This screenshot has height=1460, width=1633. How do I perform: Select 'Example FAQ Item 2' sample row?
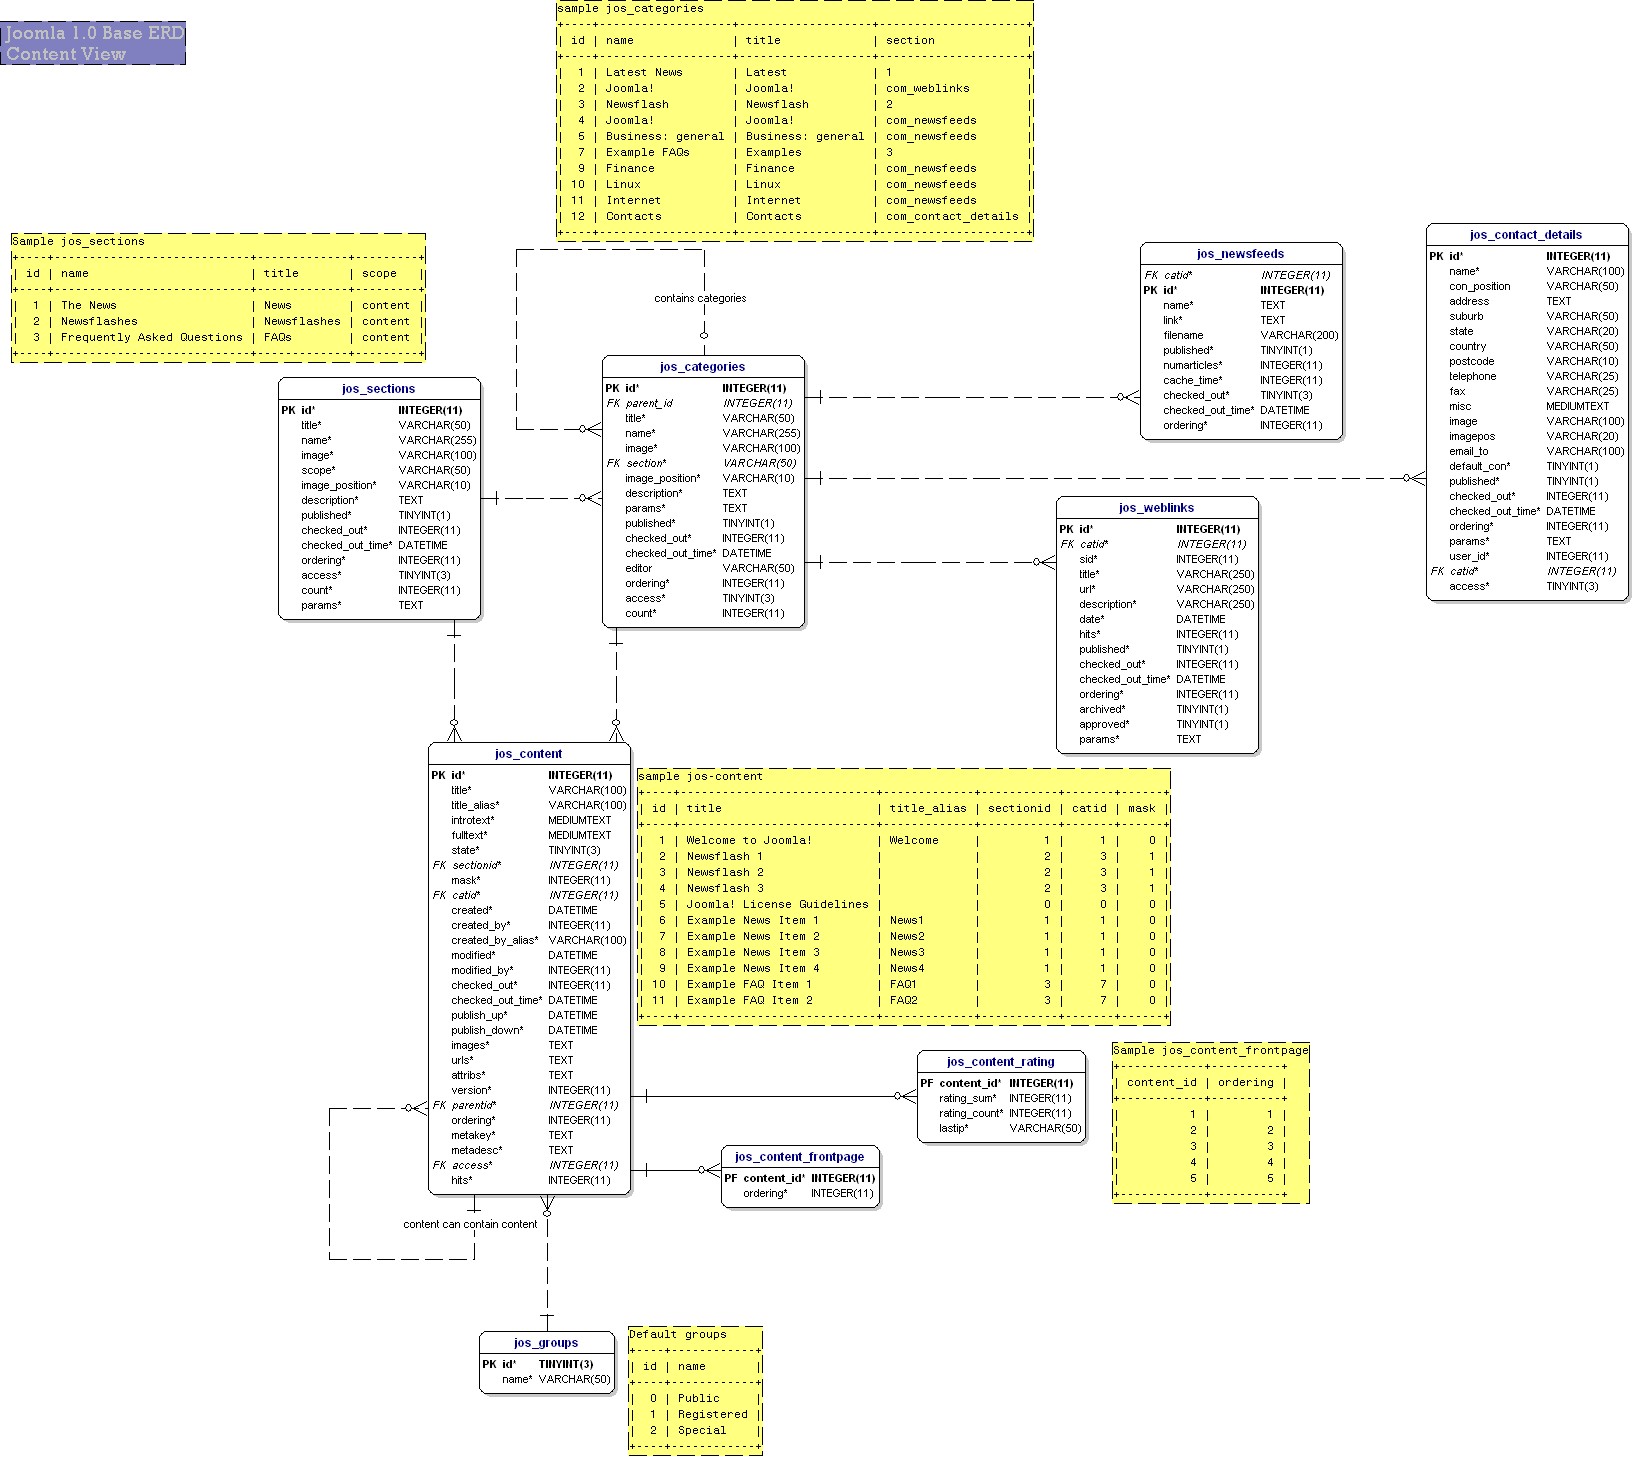(749, 1000)
